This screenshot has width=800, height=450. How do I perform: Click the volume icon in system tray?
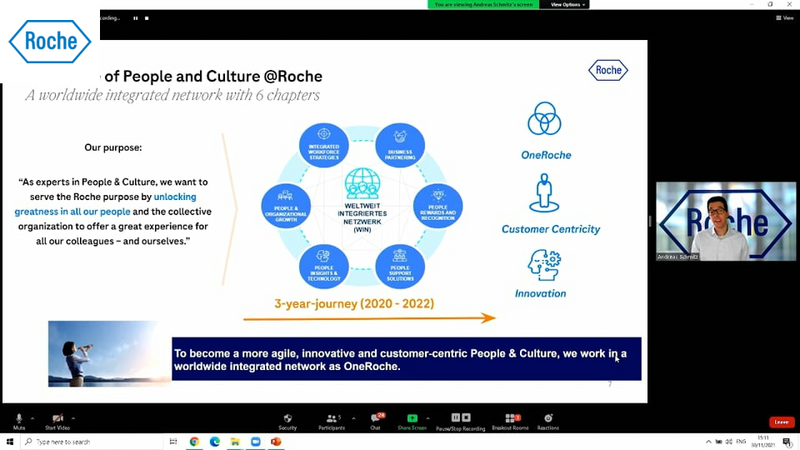coord(729,442)
